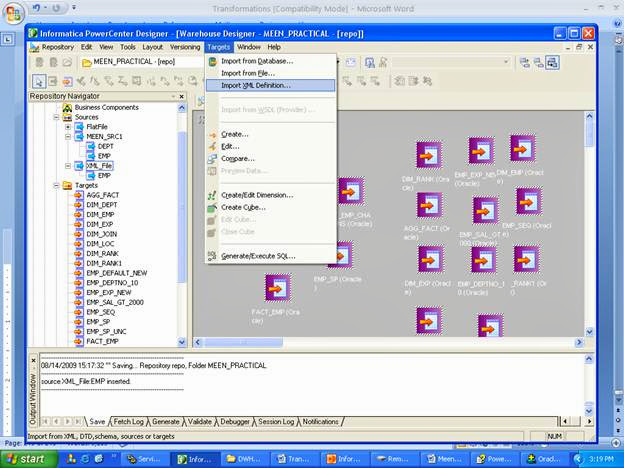This screenshot has height=468, width=624.
Task: Open Create/Edit Dimension dialog
Action: [271, 195]
